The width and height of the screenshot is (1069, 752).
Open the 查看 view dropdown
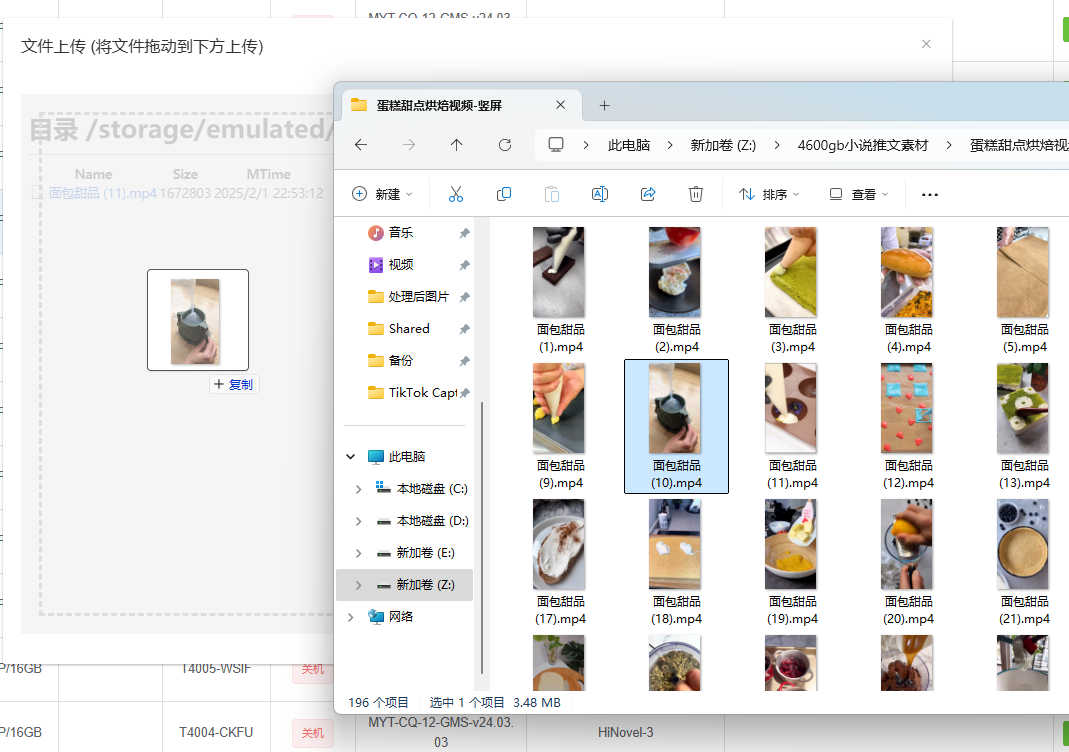point(858,194)
